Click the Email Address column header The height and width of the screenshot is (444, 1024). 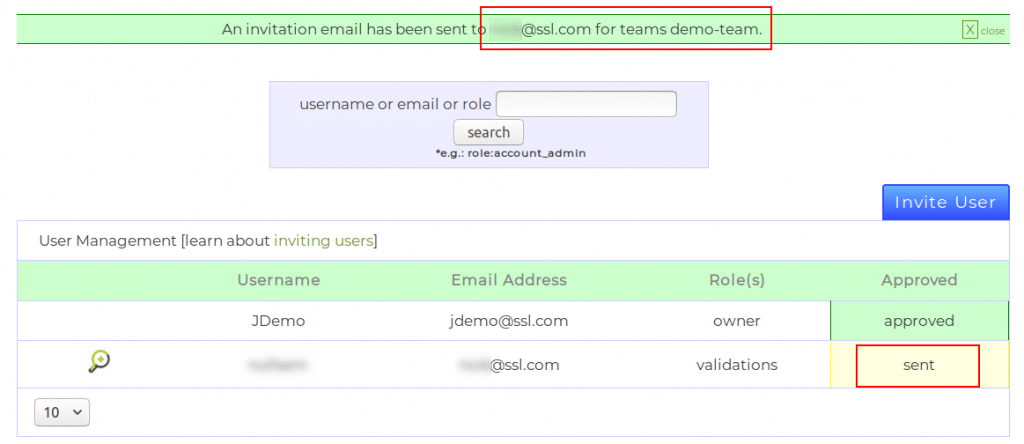click(x=508, y=281)
